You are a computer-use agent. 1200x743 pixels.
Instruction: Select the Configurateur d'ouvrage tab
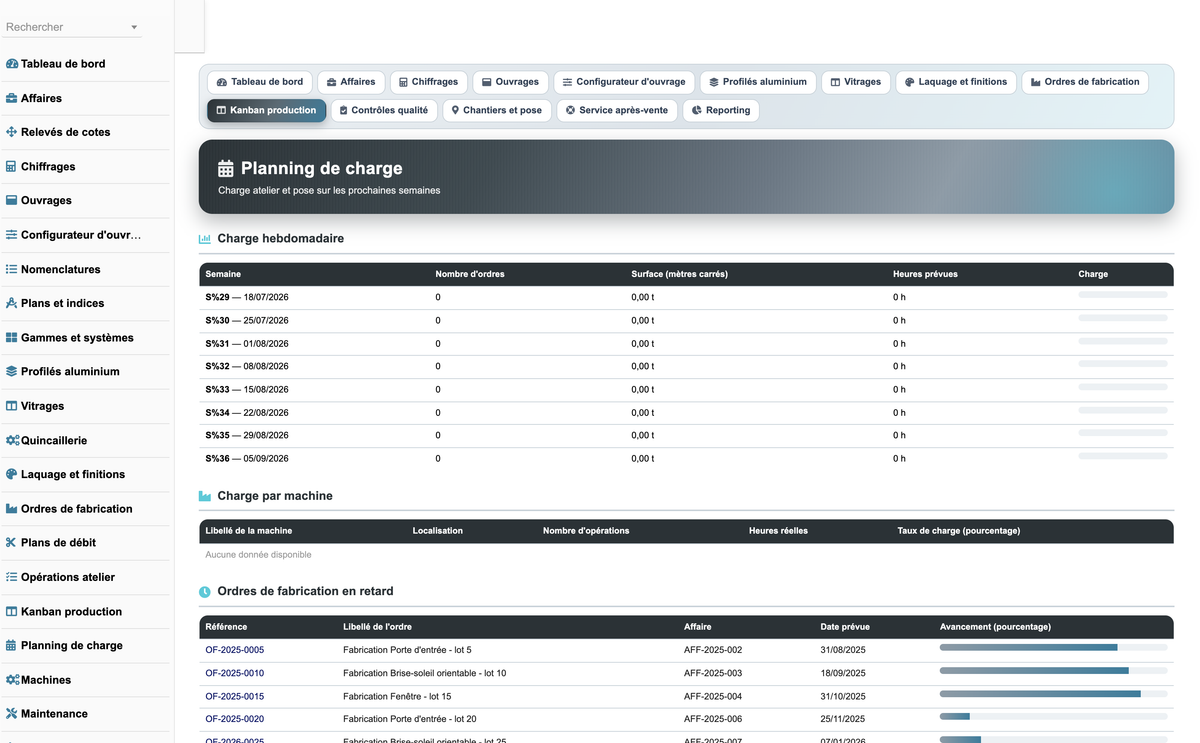tap(624, 82)
